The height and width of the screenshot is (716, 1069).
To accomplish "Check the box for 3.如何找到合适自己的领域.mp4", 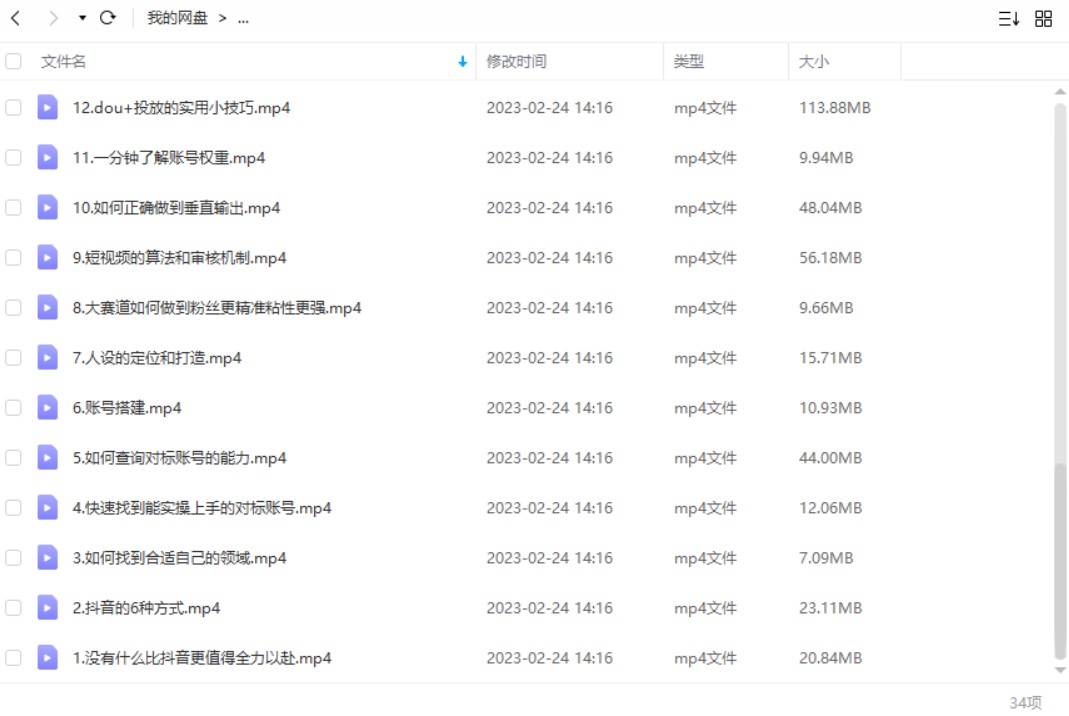I will (13, 558).
